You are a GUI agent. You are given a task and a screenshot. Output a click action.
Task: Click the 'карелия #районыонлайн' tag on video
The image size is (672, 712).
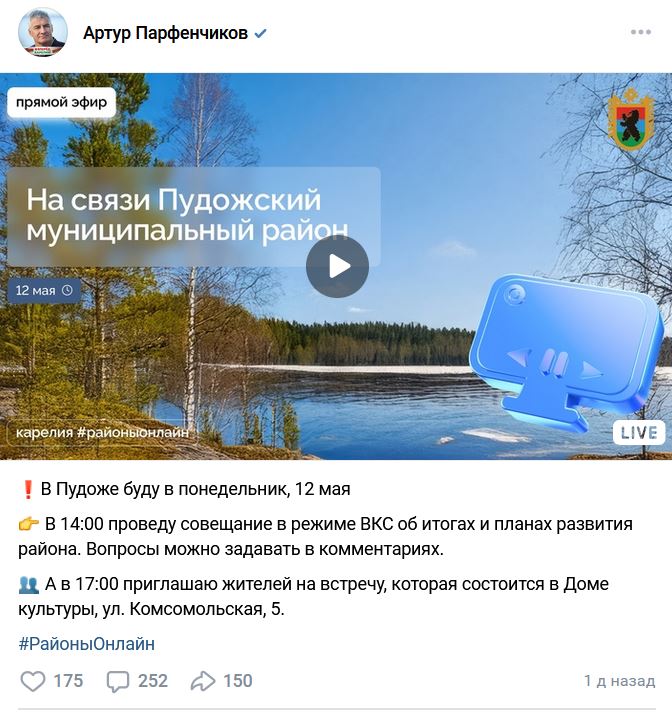[102, 432]
